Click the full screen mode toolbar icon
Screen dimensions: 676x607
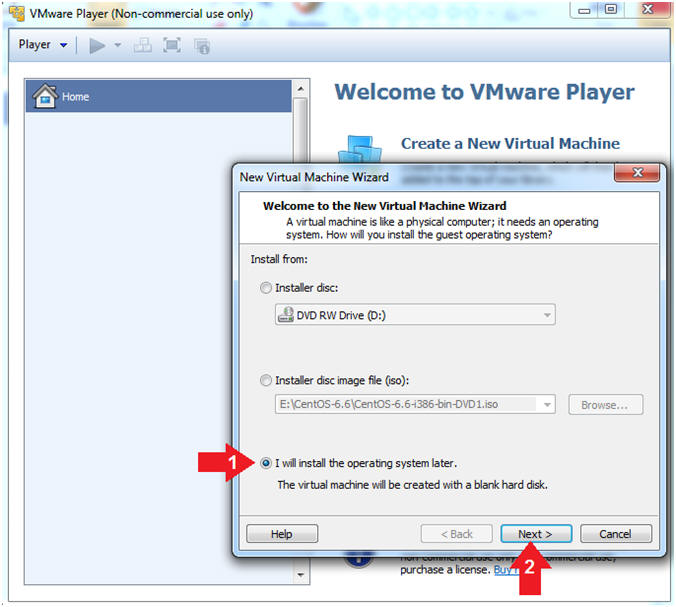click(172, 45)
